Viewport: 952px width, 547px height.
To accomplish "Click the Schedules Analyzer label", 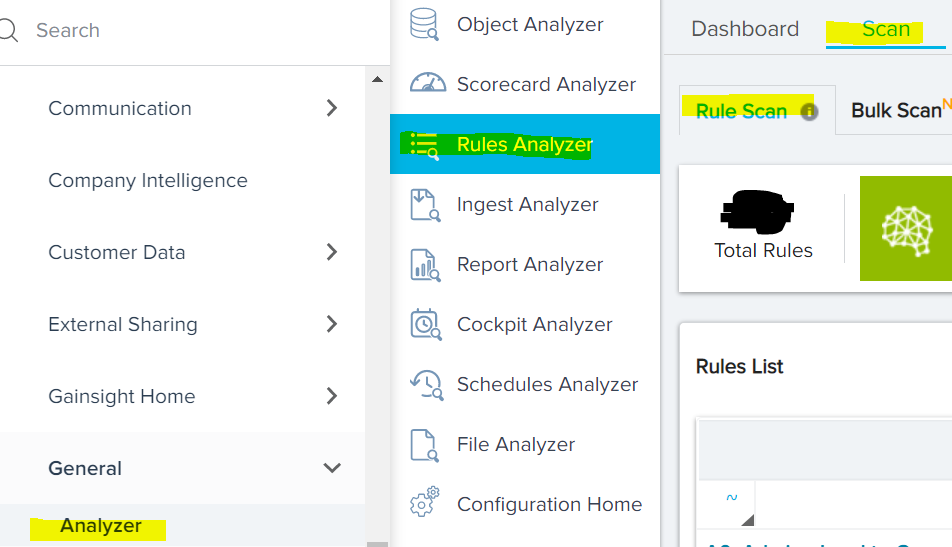I will click(548, 384).
